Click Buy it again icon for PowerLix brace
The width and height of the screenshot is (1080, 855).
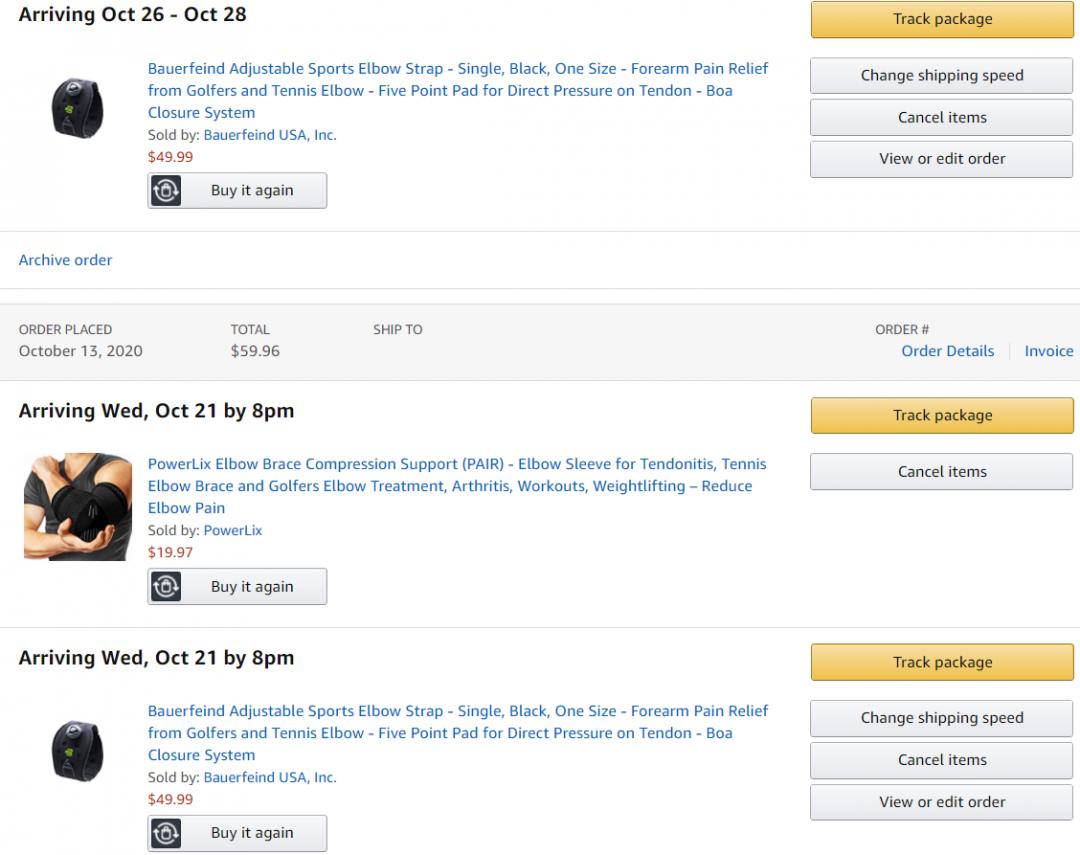[166, 587]
